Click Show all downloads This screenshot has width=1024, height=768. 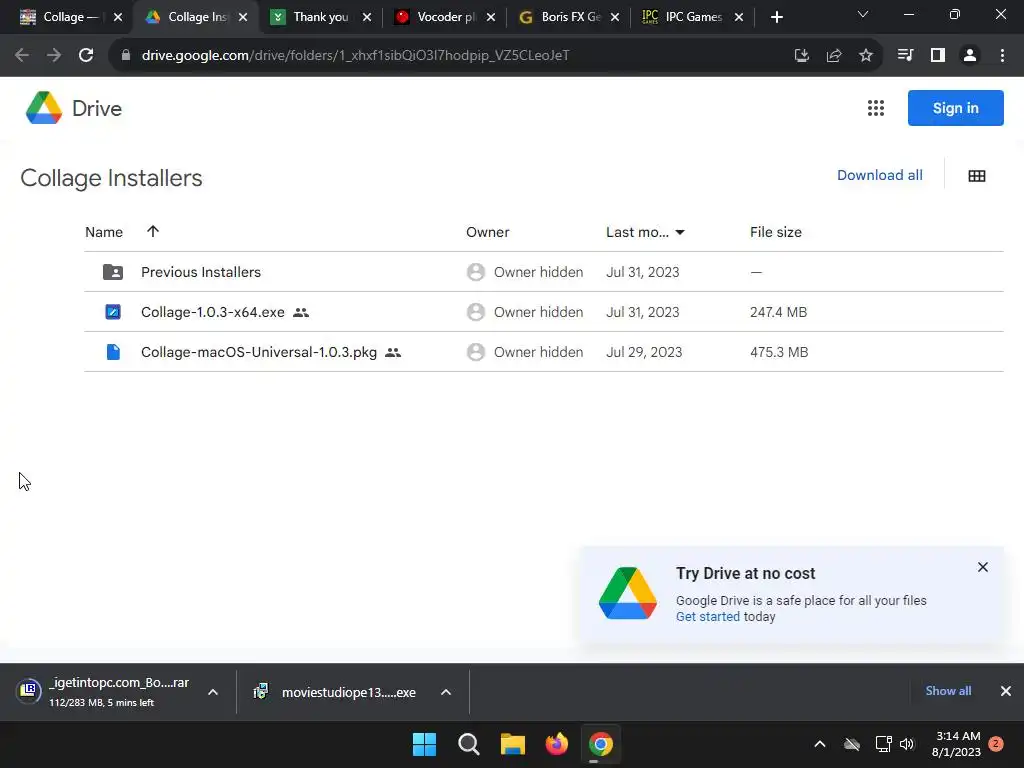[948, 691]
